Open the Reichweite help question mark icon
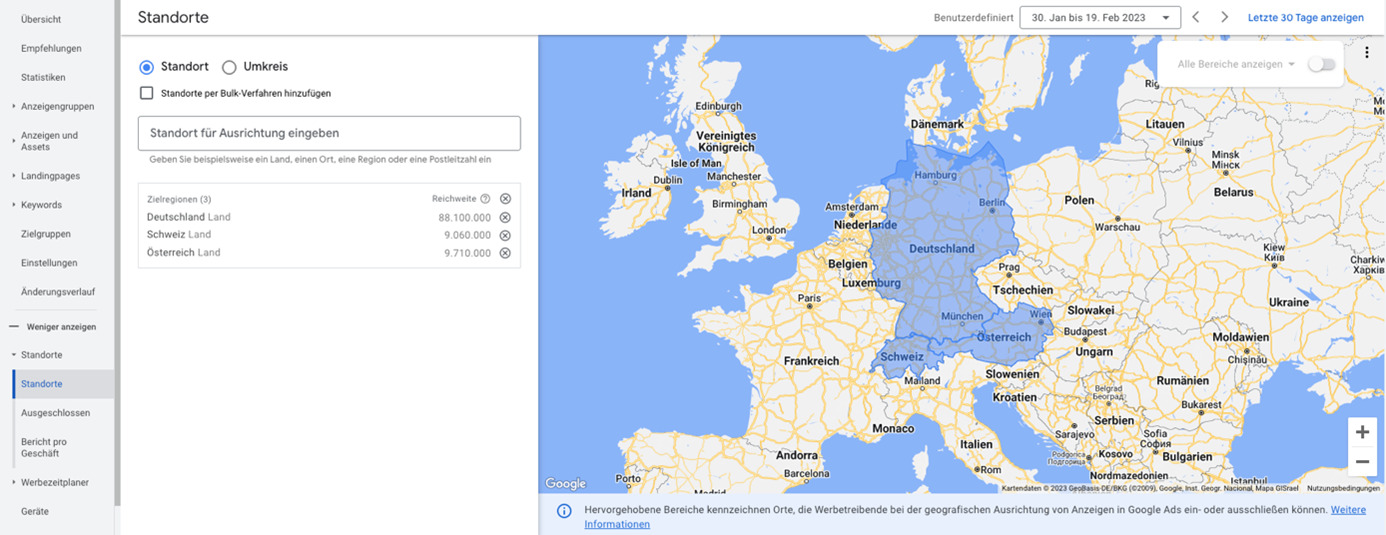This screenshot has width=1386, height=535. pyautogui.click(x=485, y=199)
